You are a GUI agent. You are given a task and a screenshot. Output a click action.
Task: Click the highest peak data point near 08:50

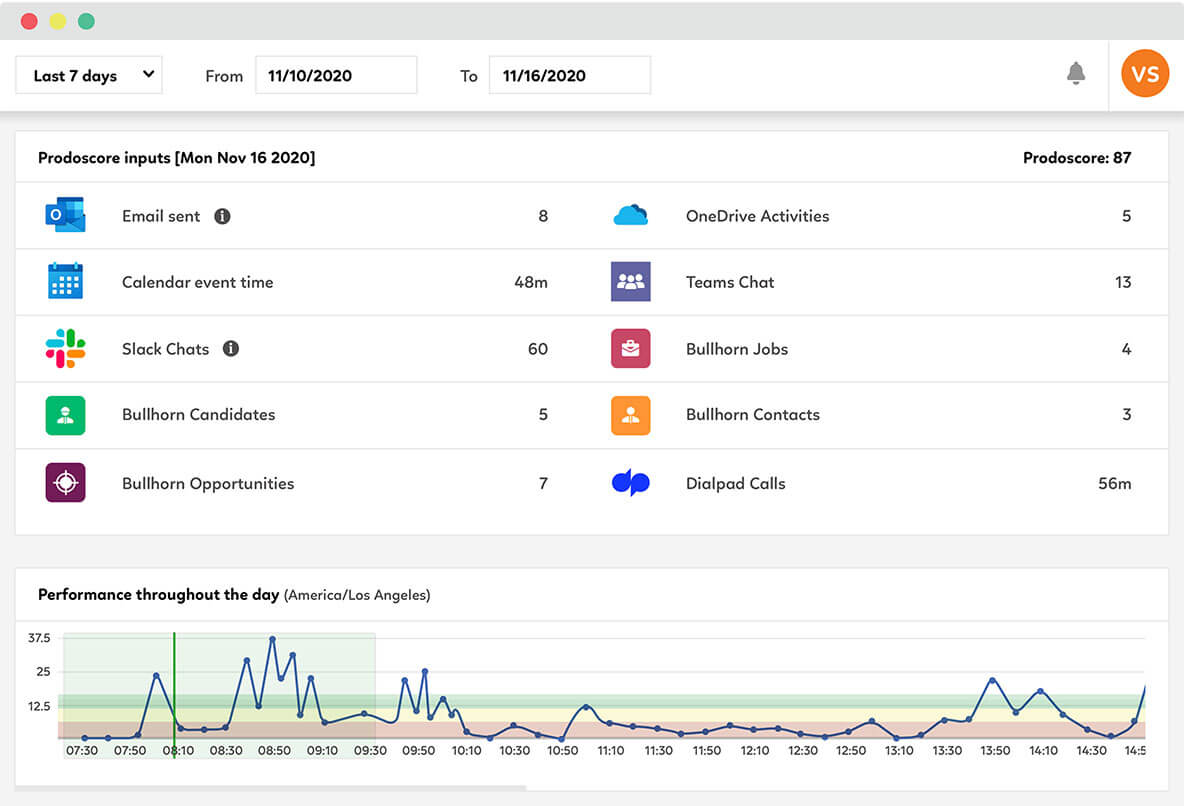273,639
